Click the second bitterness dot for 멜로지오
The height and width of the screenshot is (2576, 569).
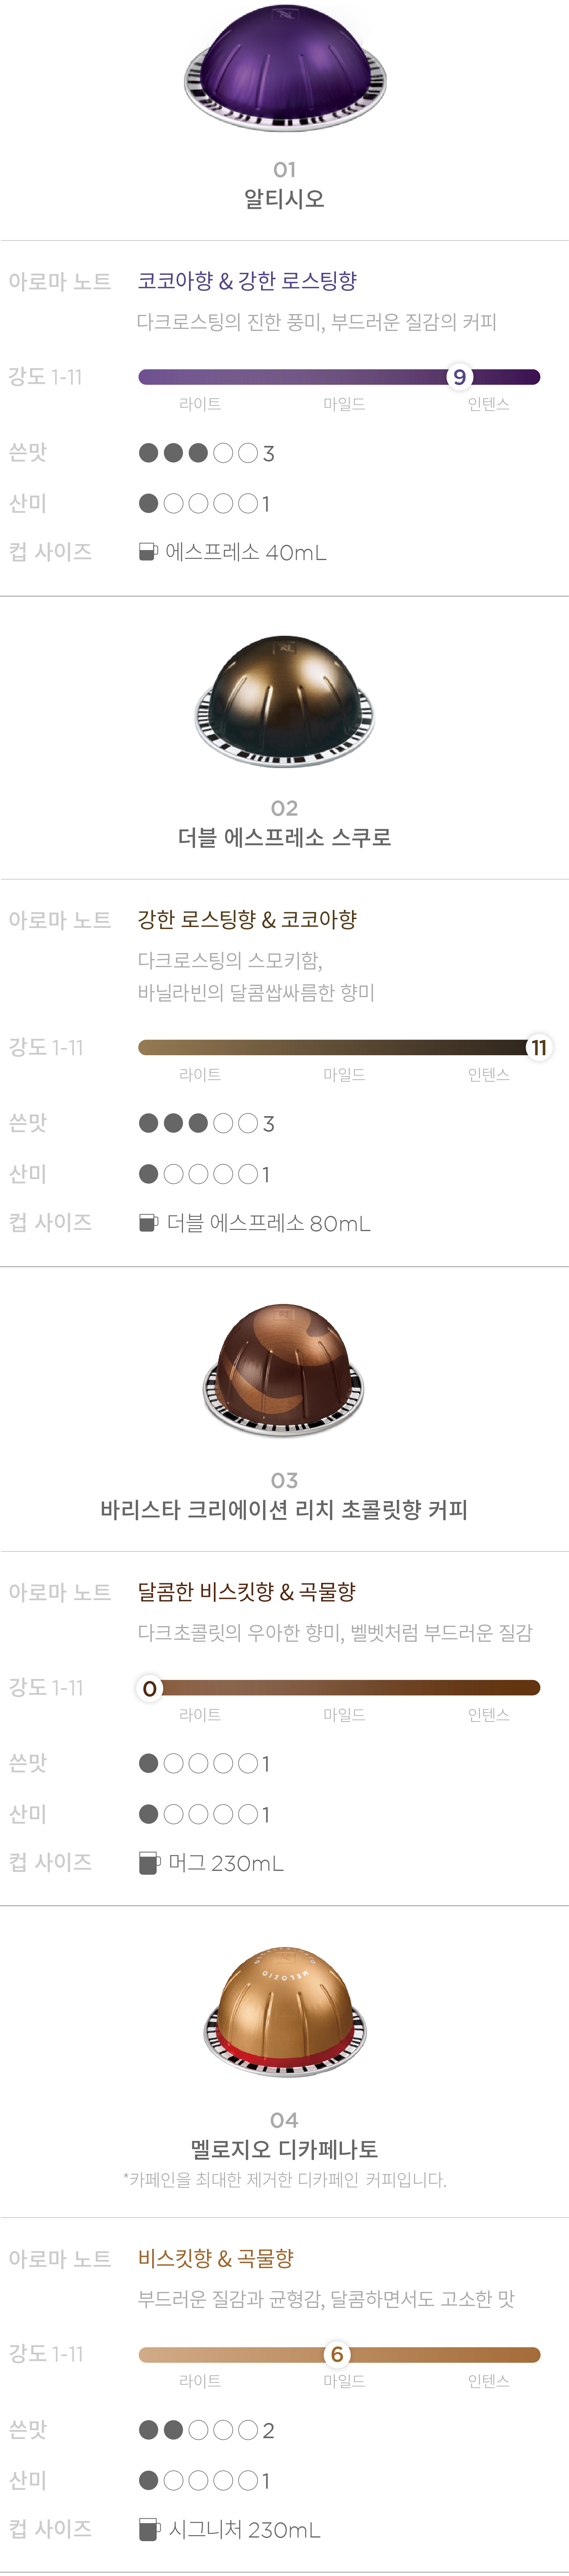(x=173, y=2430)
